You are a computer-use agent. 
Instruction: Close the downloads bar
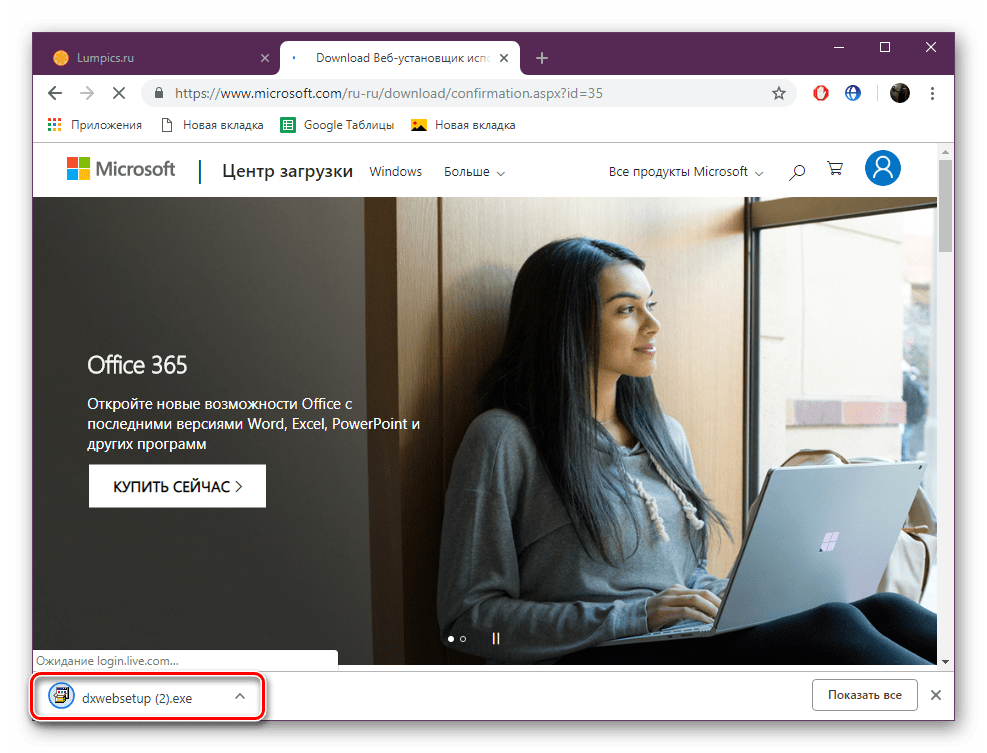(936, 695)
